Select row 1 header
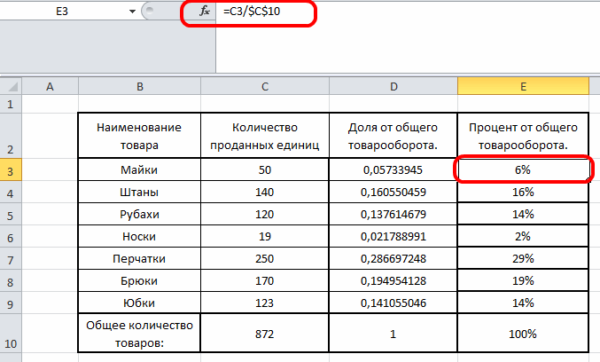The width and height of the screenshot is (600, 362). pos(11,104)
